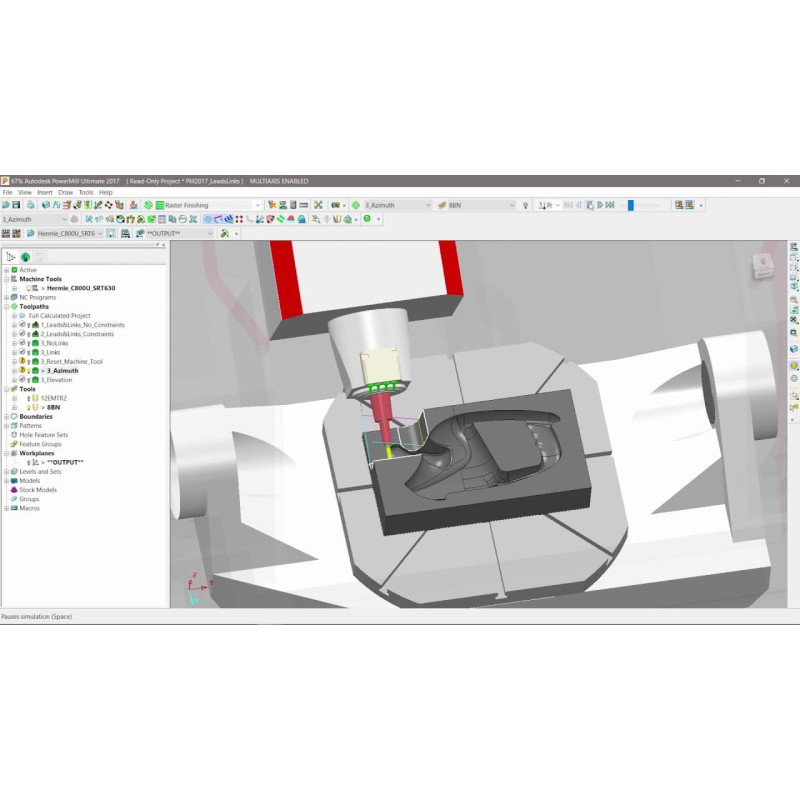Viewport: 800px width, 800px height.
Task: Open the globe browser tab in explorer
Action: (x=25, y=257)
